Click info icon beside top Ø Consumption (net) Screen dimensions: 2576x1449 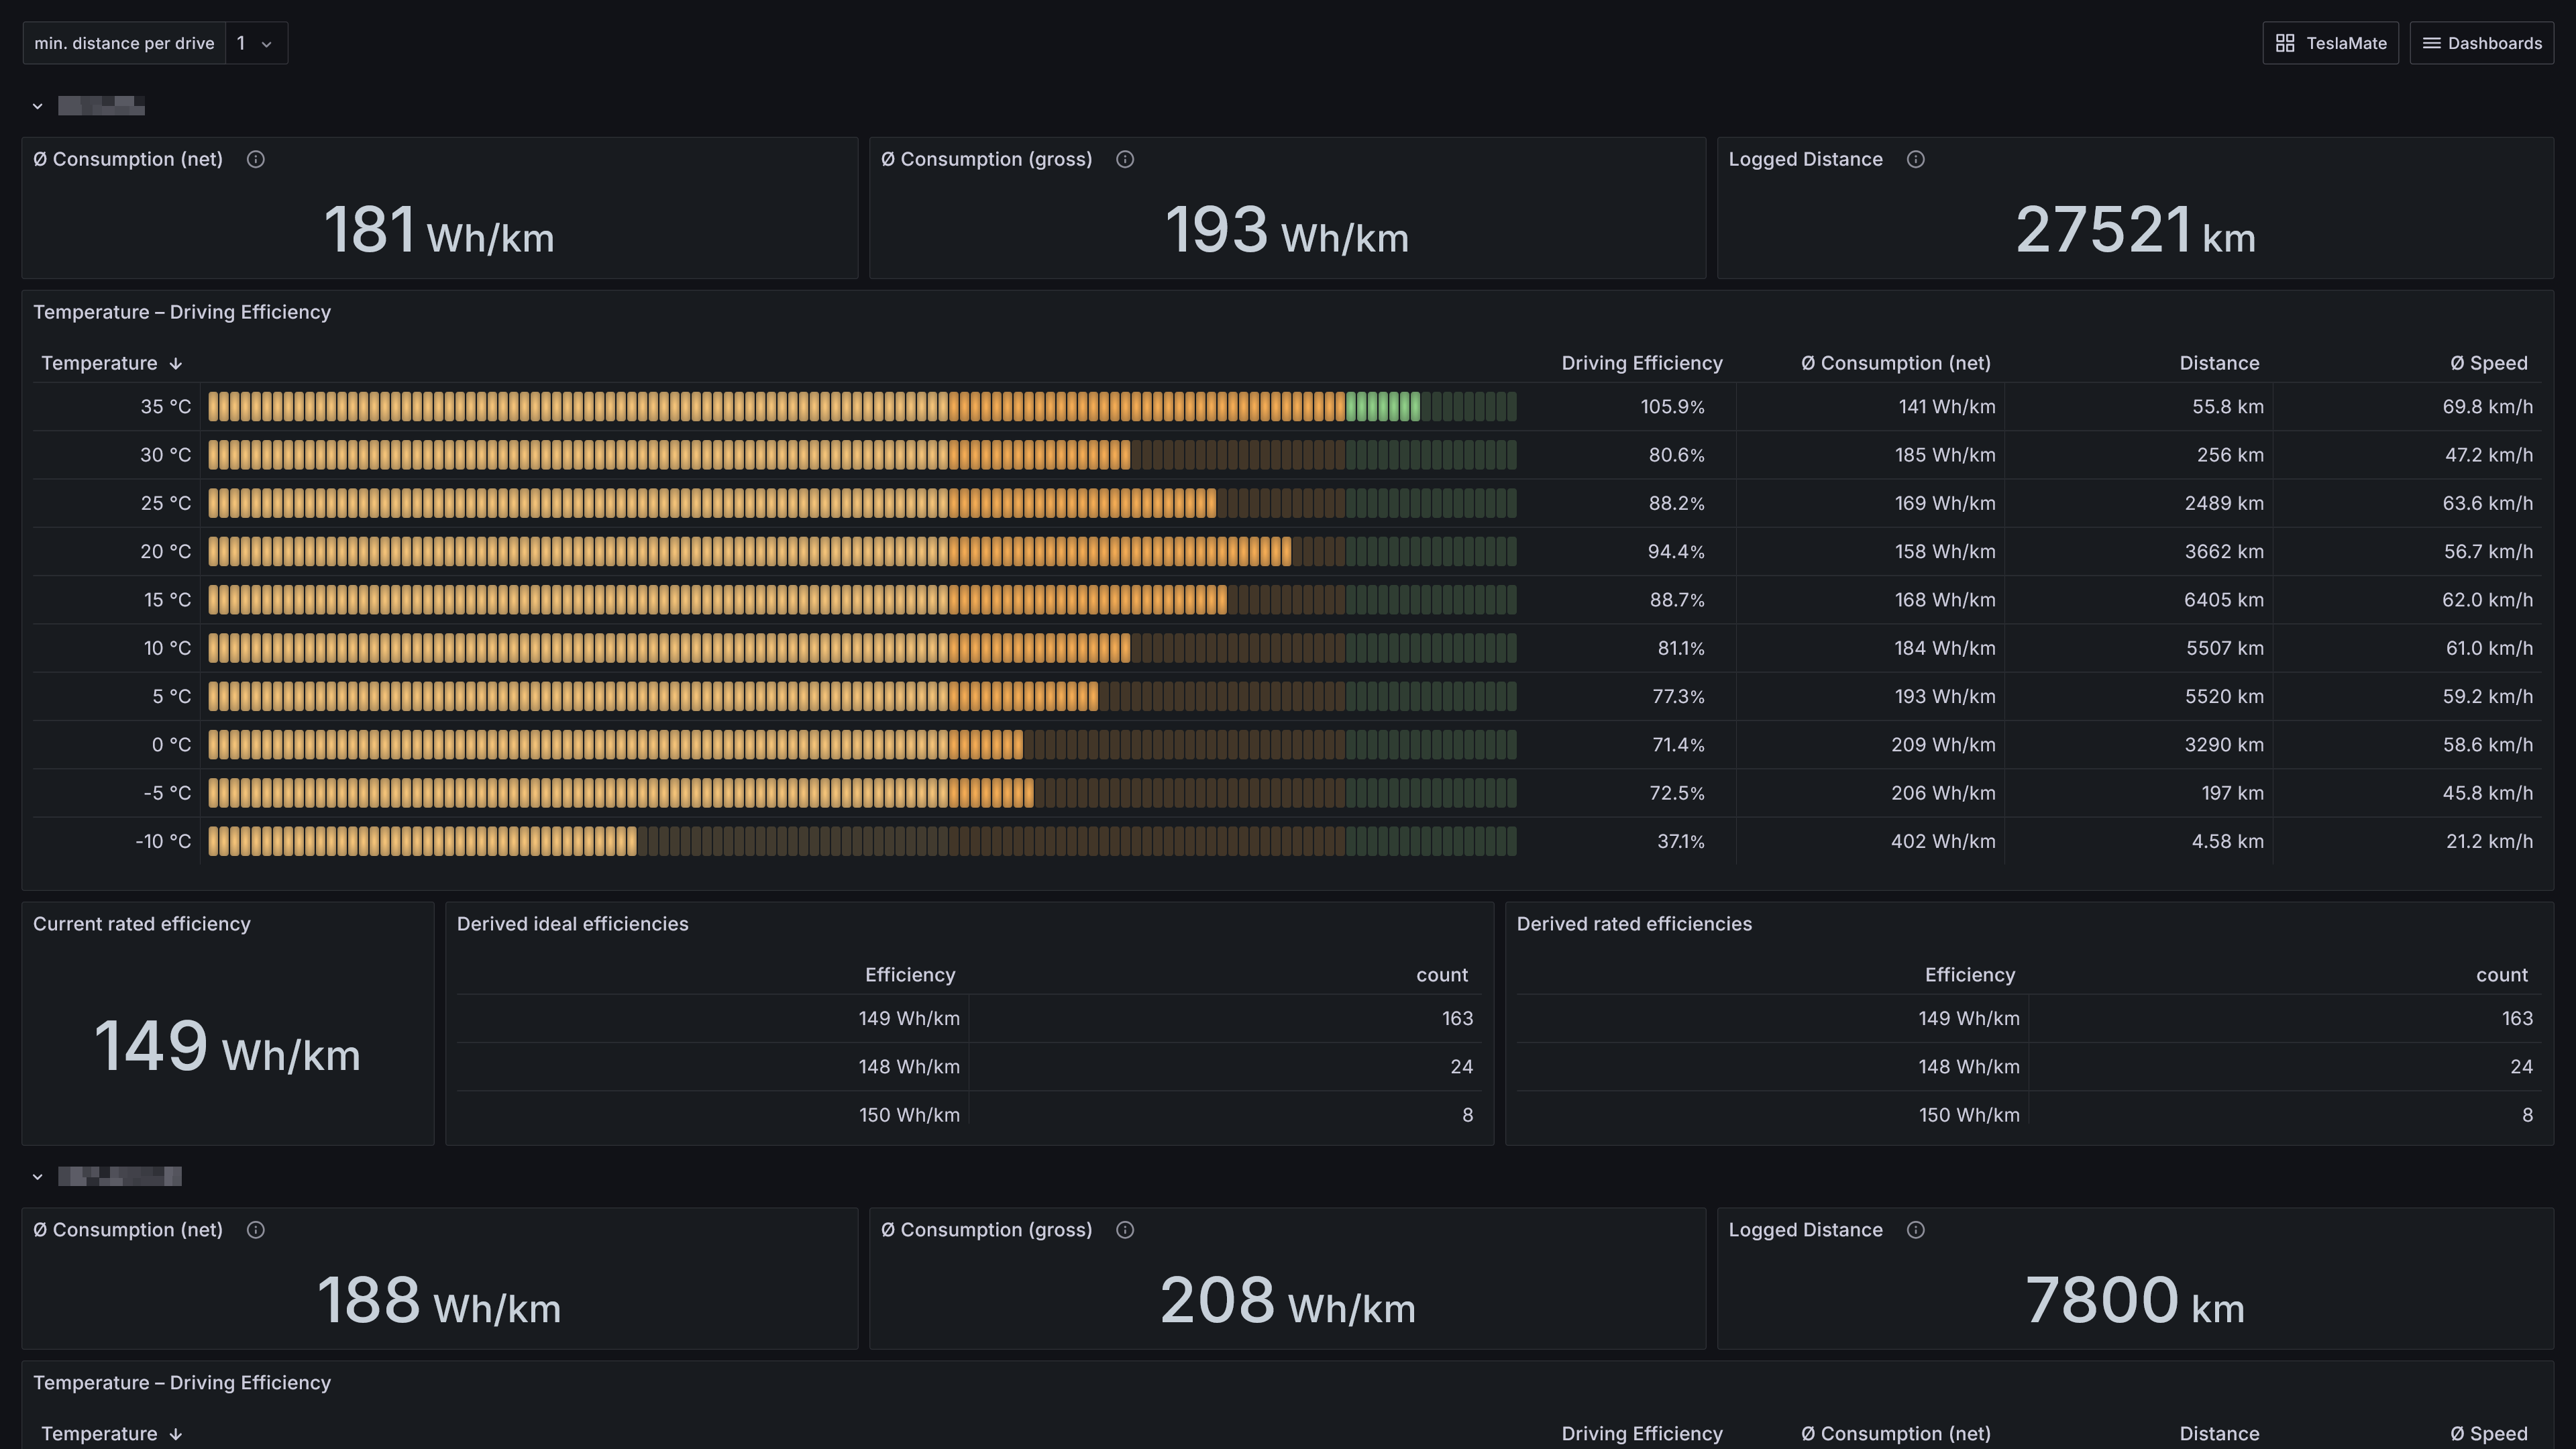(255, 160)
